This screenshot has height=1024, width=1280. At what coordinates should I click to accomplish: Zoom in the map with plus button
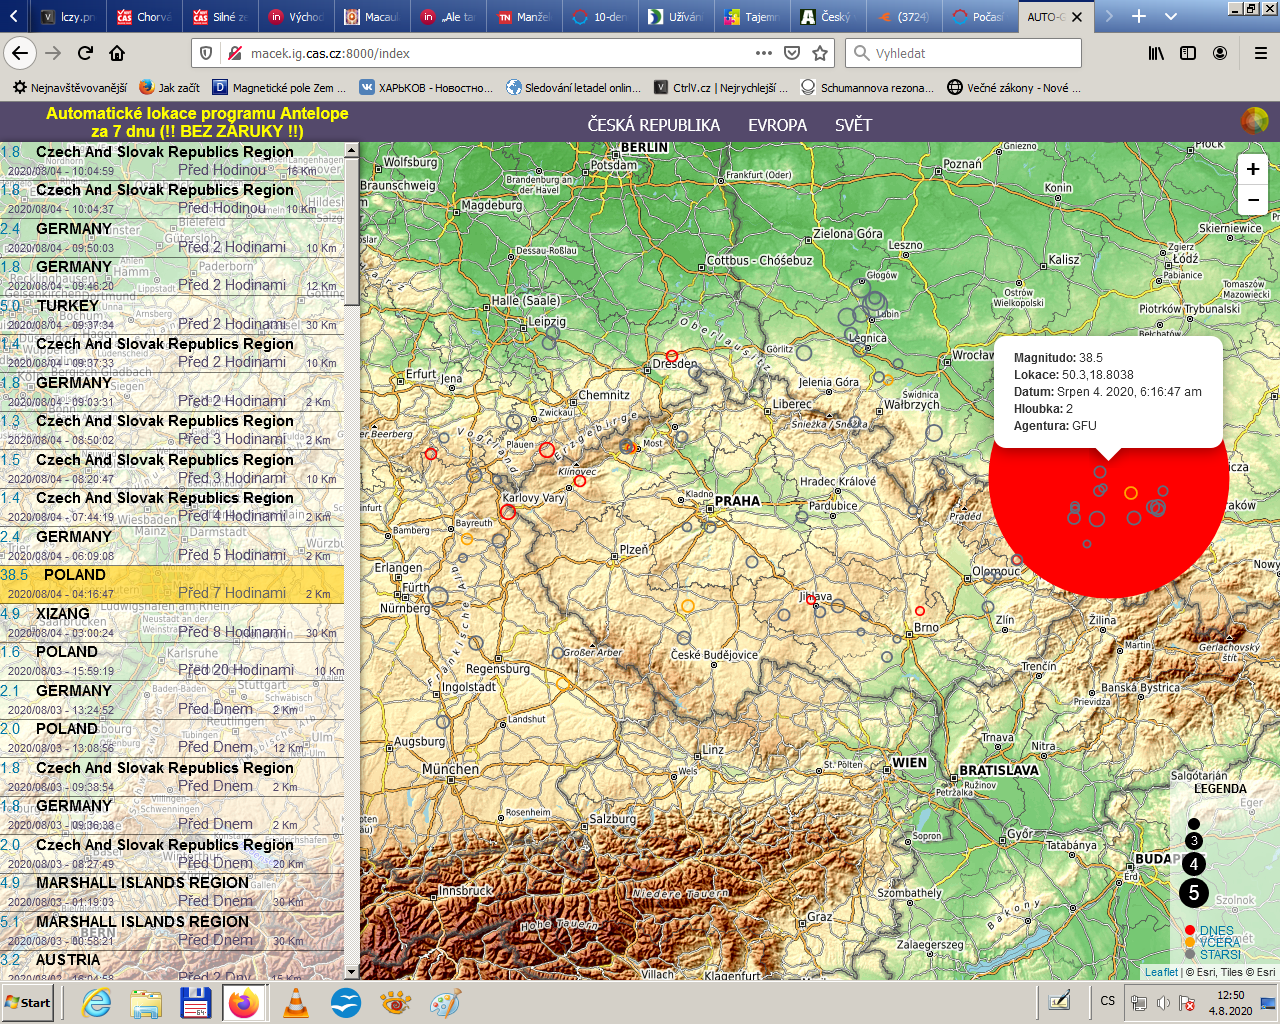1252,169
